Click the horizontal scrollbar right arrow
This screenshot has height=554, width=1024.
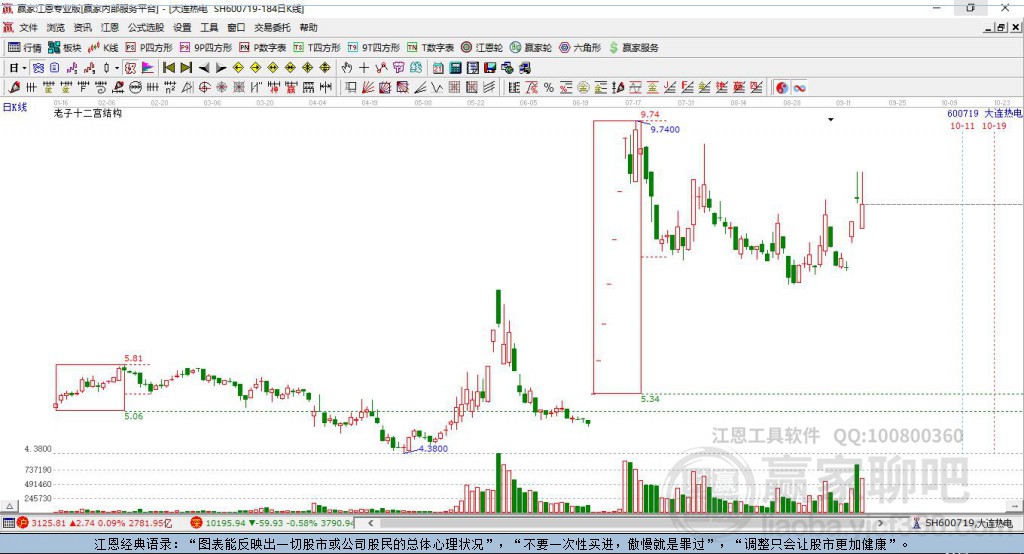point(880,523)
